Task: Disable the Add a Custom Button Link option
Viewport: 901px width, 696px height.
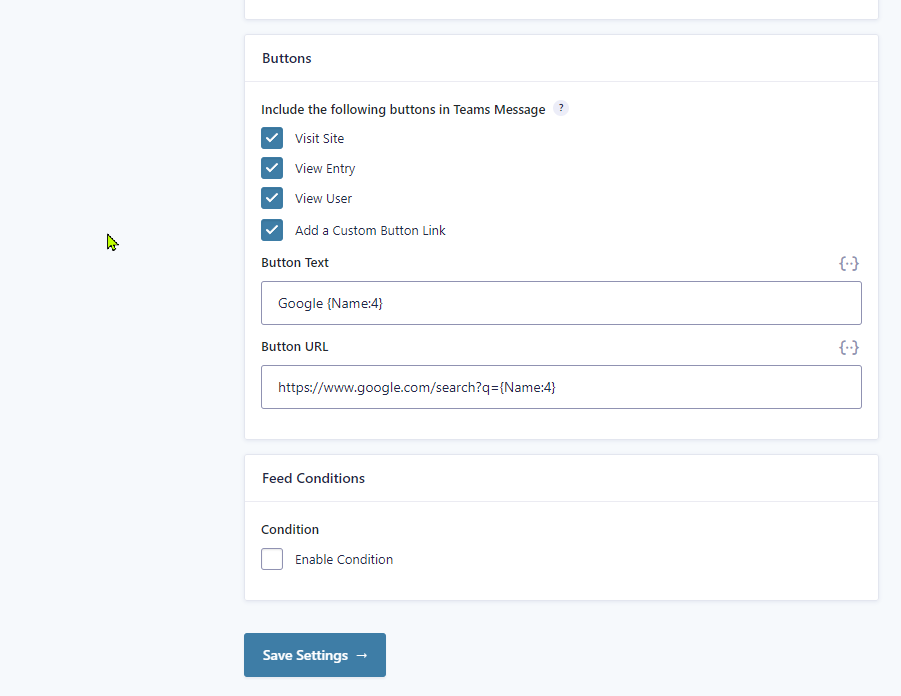Action: [x=271, y=229]
